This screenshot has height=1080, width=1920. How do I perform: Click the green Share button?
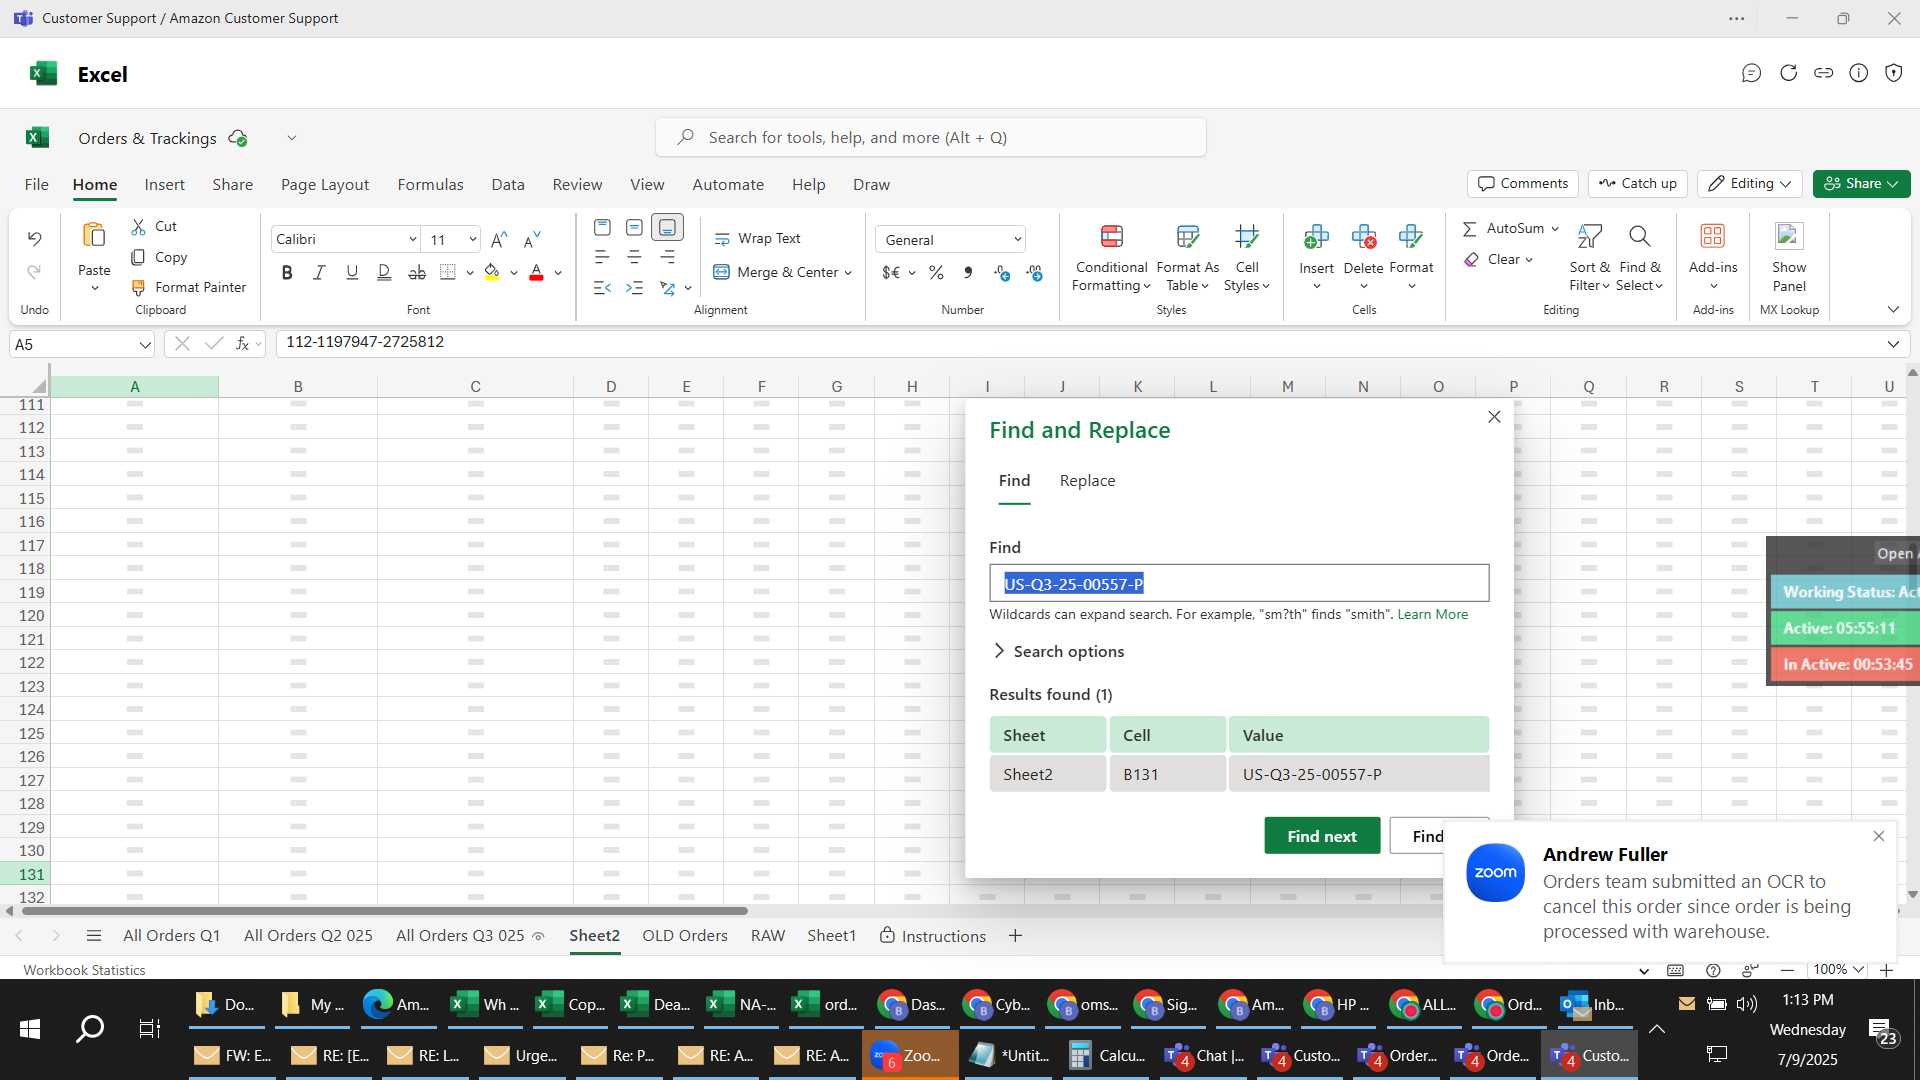click(x=1861, y=184)
